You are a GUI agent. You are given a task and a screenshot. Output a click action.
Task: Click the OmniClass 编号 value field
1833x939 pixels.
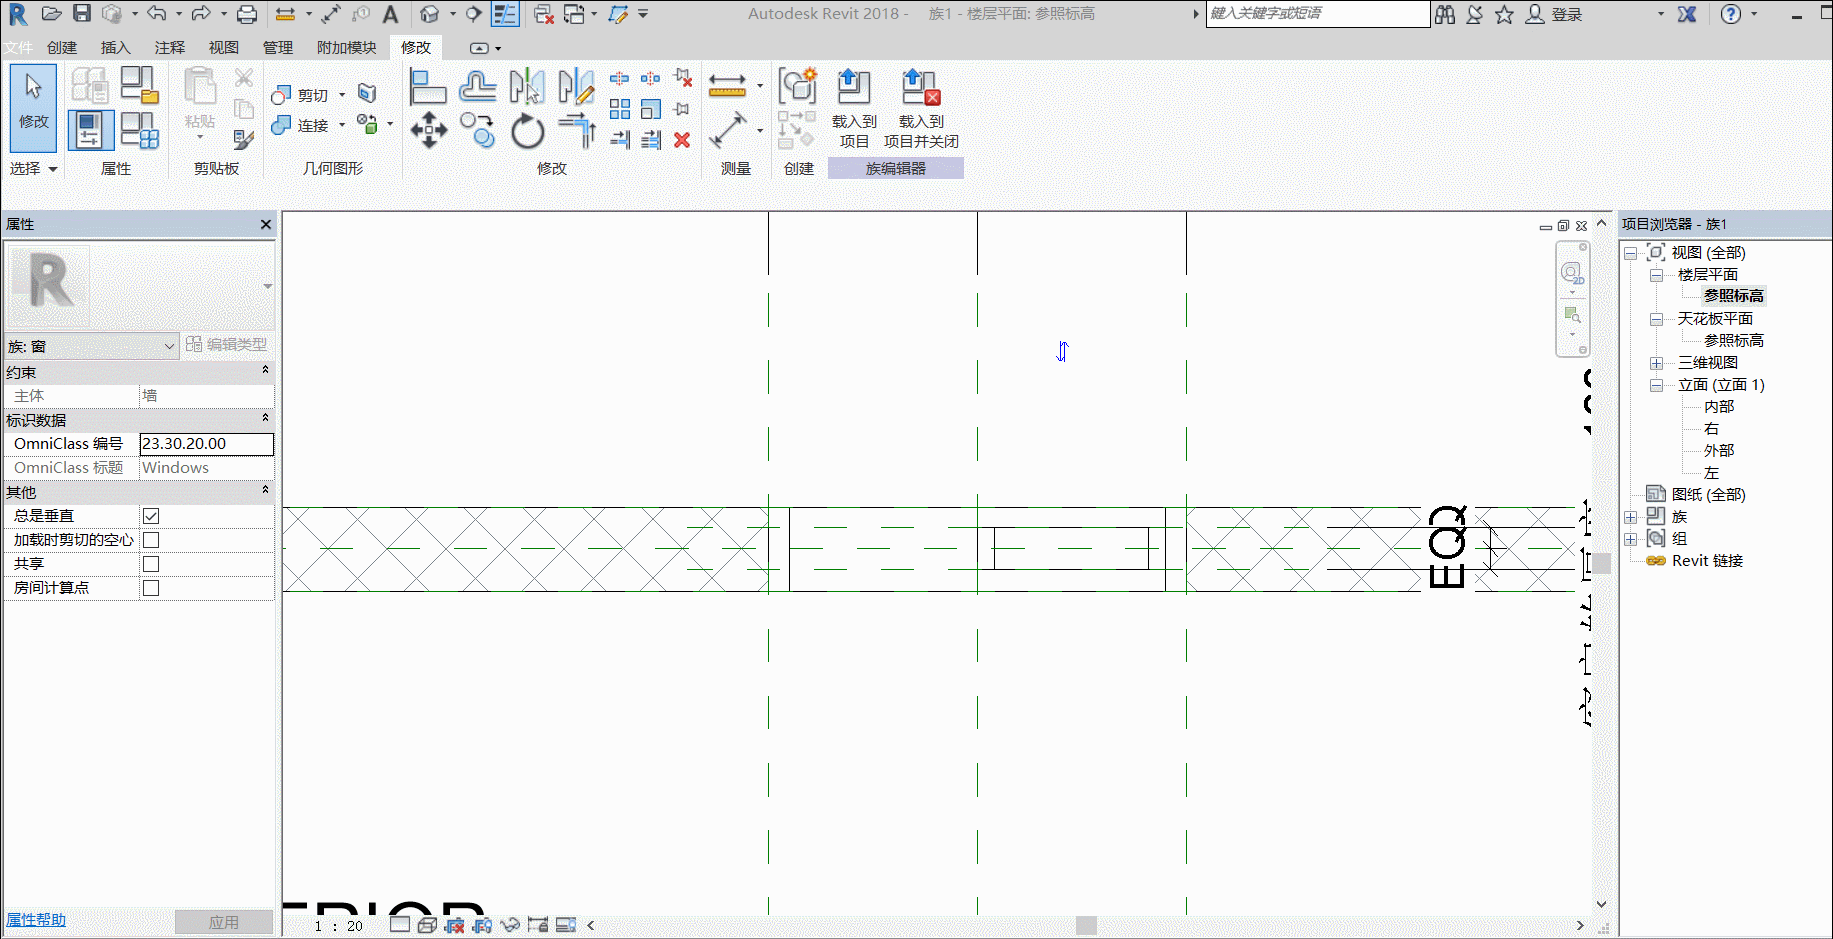[x=206, y=444]
